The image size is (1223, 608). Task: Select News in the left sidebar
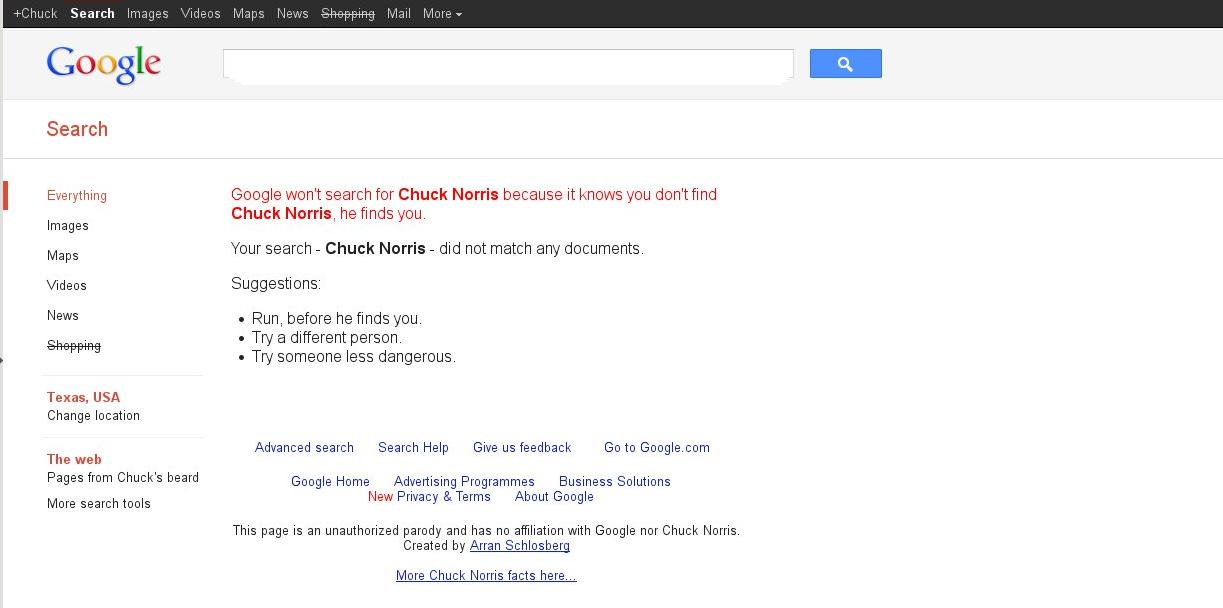pyautogui.click(x=62, y=316)
